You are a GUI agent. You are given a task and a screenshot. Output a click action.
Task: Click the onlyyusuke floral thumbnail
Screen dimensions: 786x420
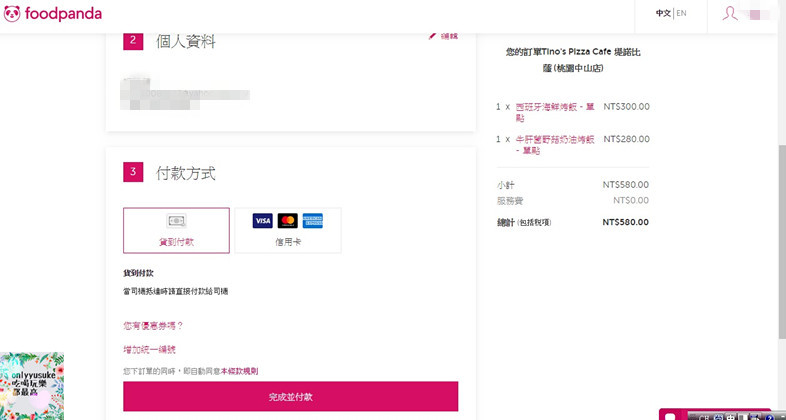click(32, 386)
